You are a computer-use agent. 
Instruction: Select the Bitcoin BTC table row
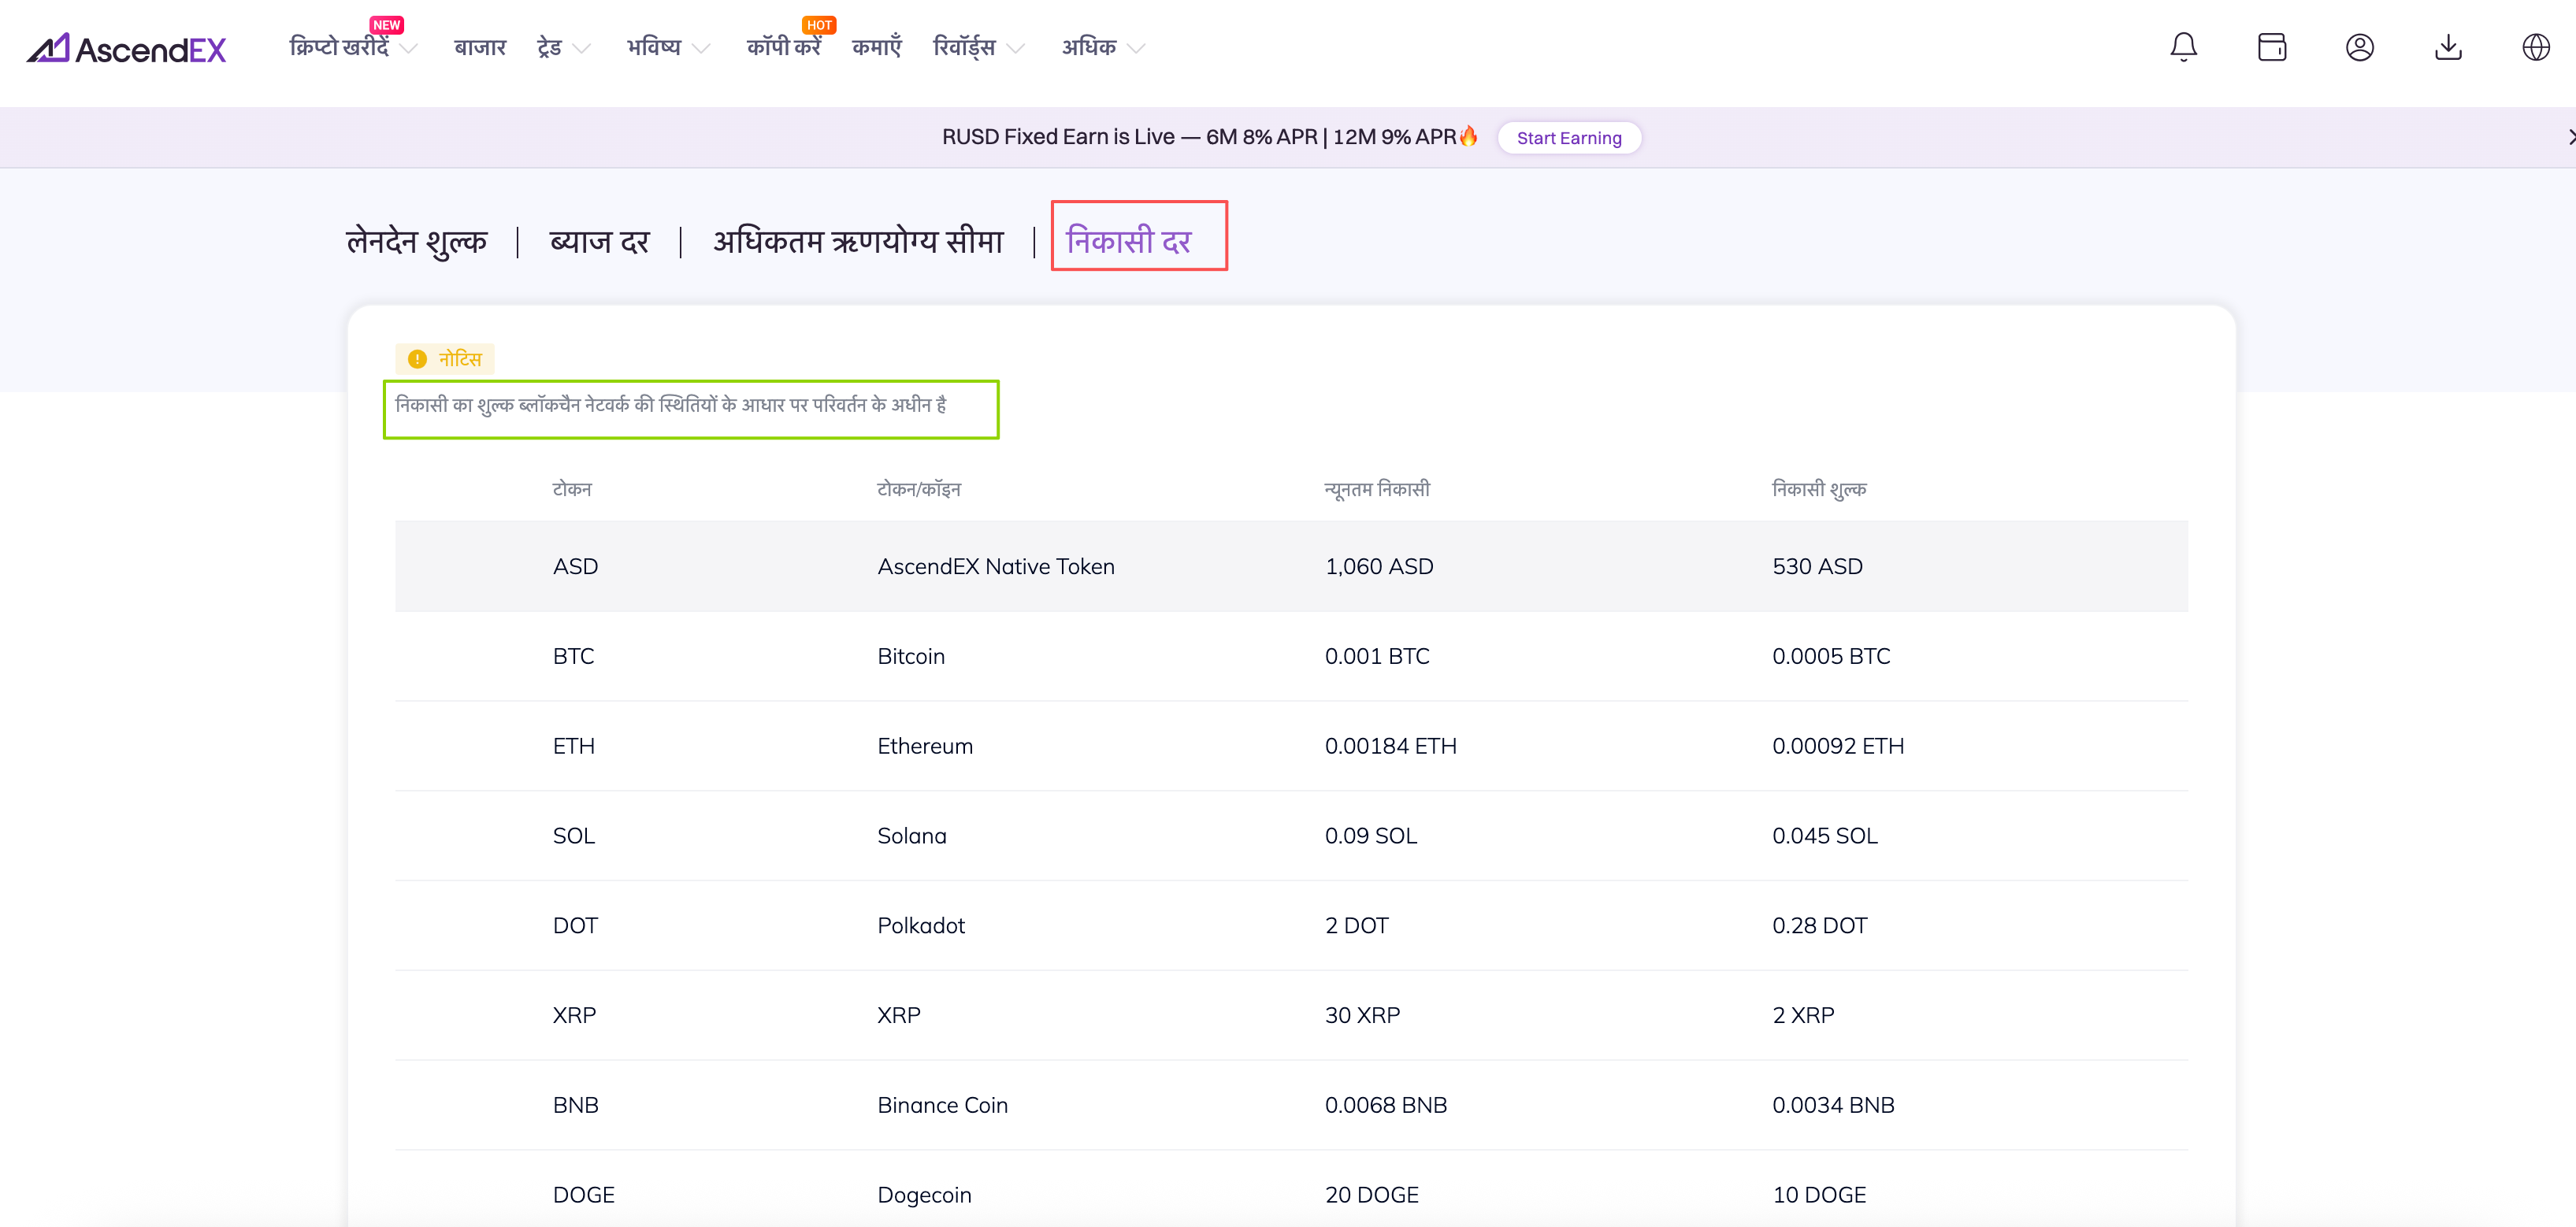coord(1290,656)
